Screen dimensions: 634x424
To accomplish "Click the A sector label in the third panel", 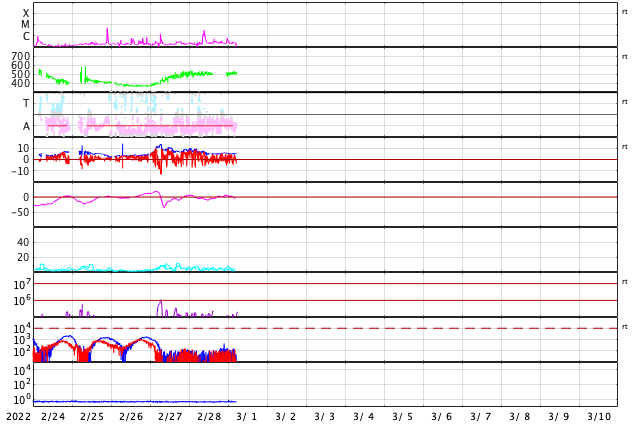I will coord(26,127).
